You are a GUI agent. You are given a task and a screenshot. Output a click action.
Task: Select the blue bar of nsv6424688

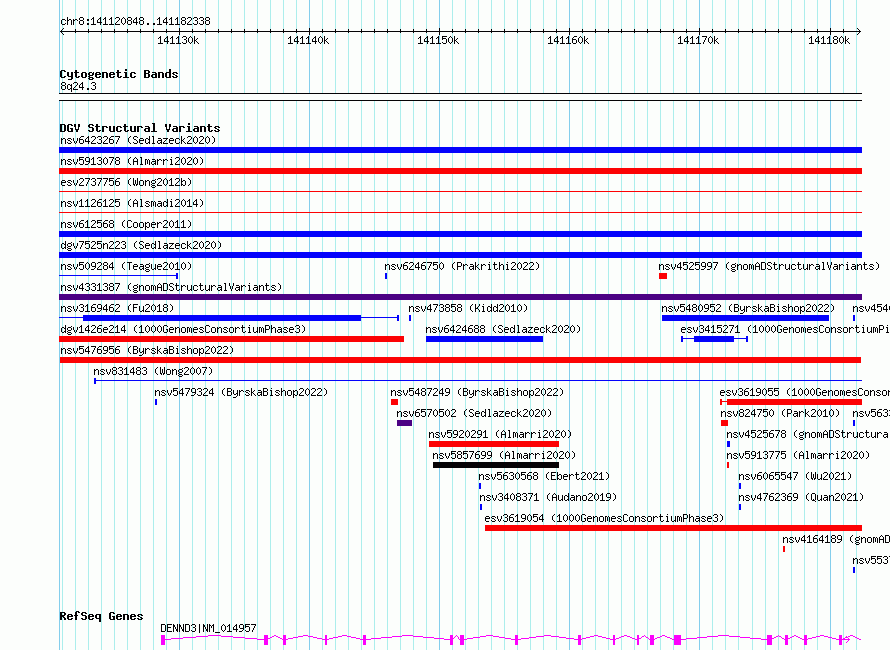coord(484,339)
